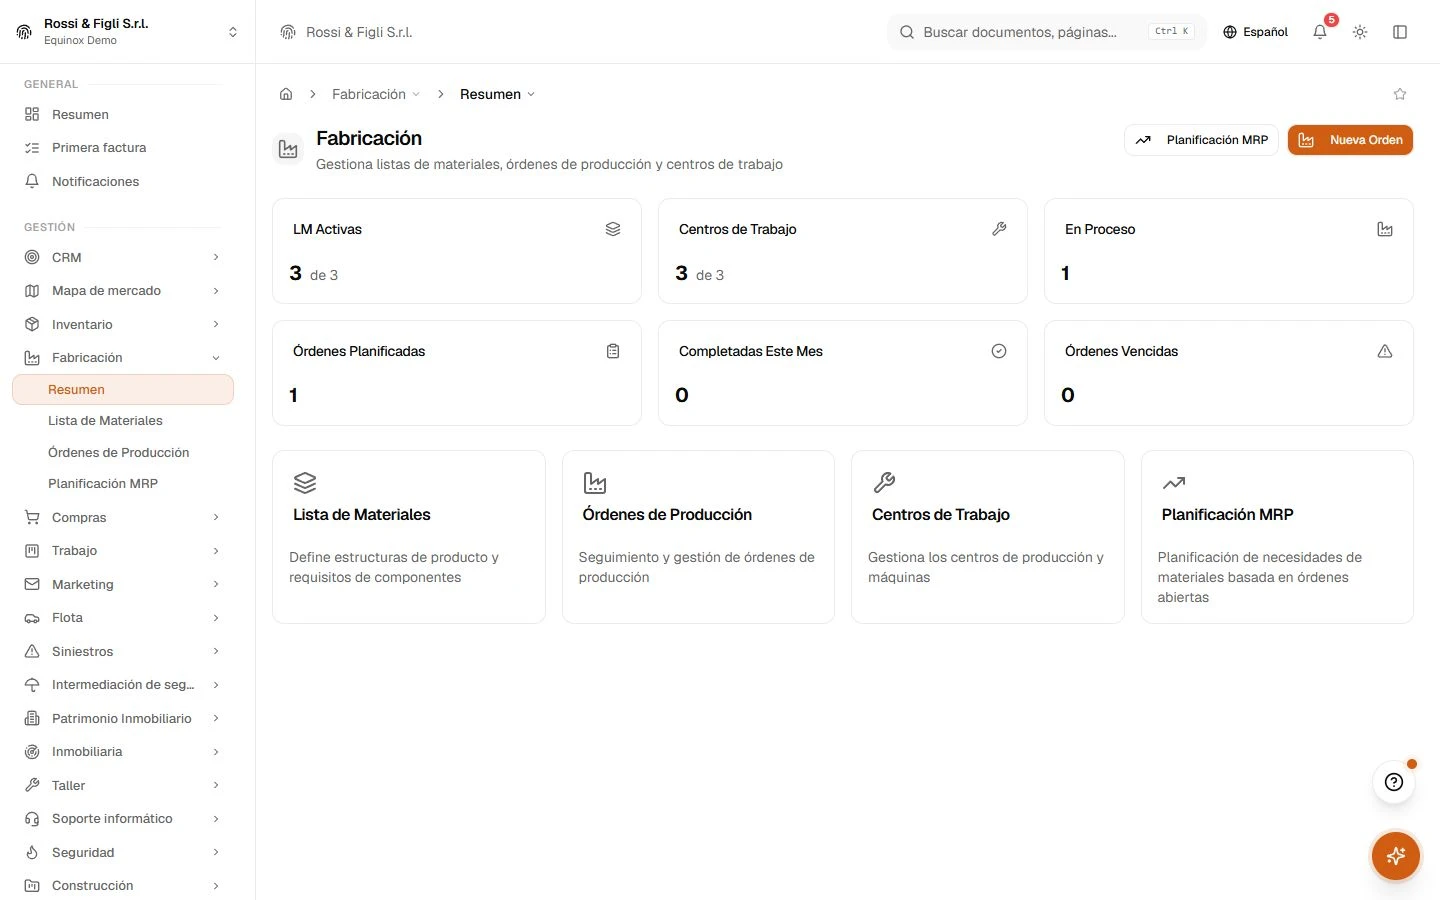Open the Resumen breadcrumb dropdown
The width and height of the screenshot is (1440, 900).
497,94
